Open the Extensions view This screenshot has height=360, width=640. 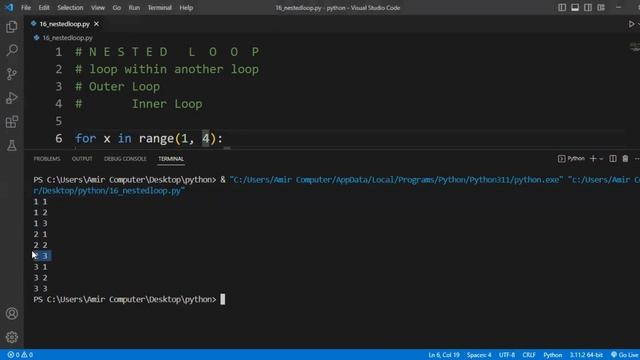pos(12,122)
